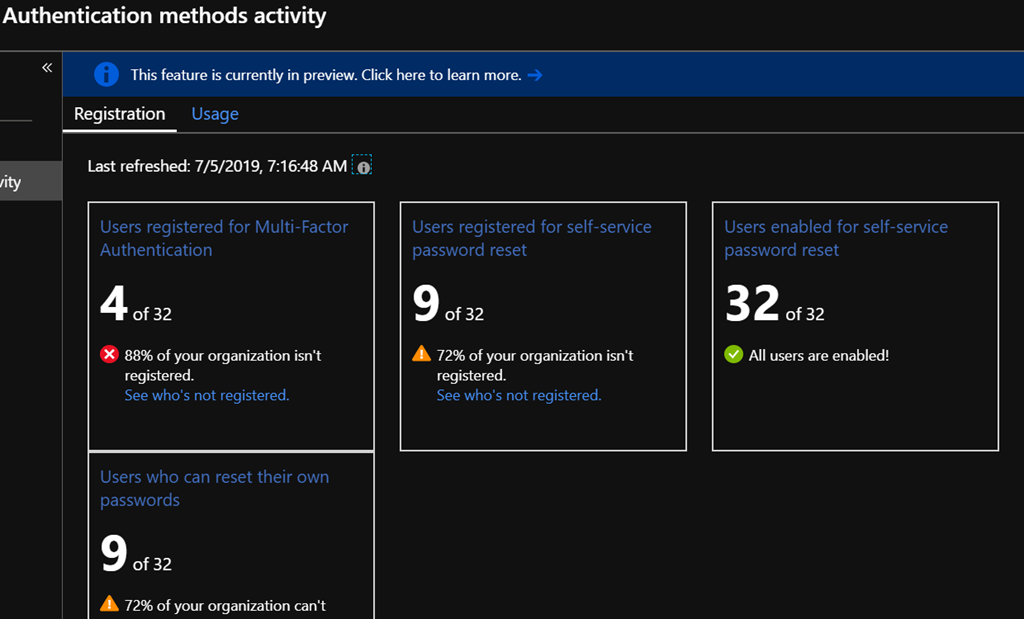See who's not registered for MFA
The image size is (1024, 619).
[x=206, y=395]
